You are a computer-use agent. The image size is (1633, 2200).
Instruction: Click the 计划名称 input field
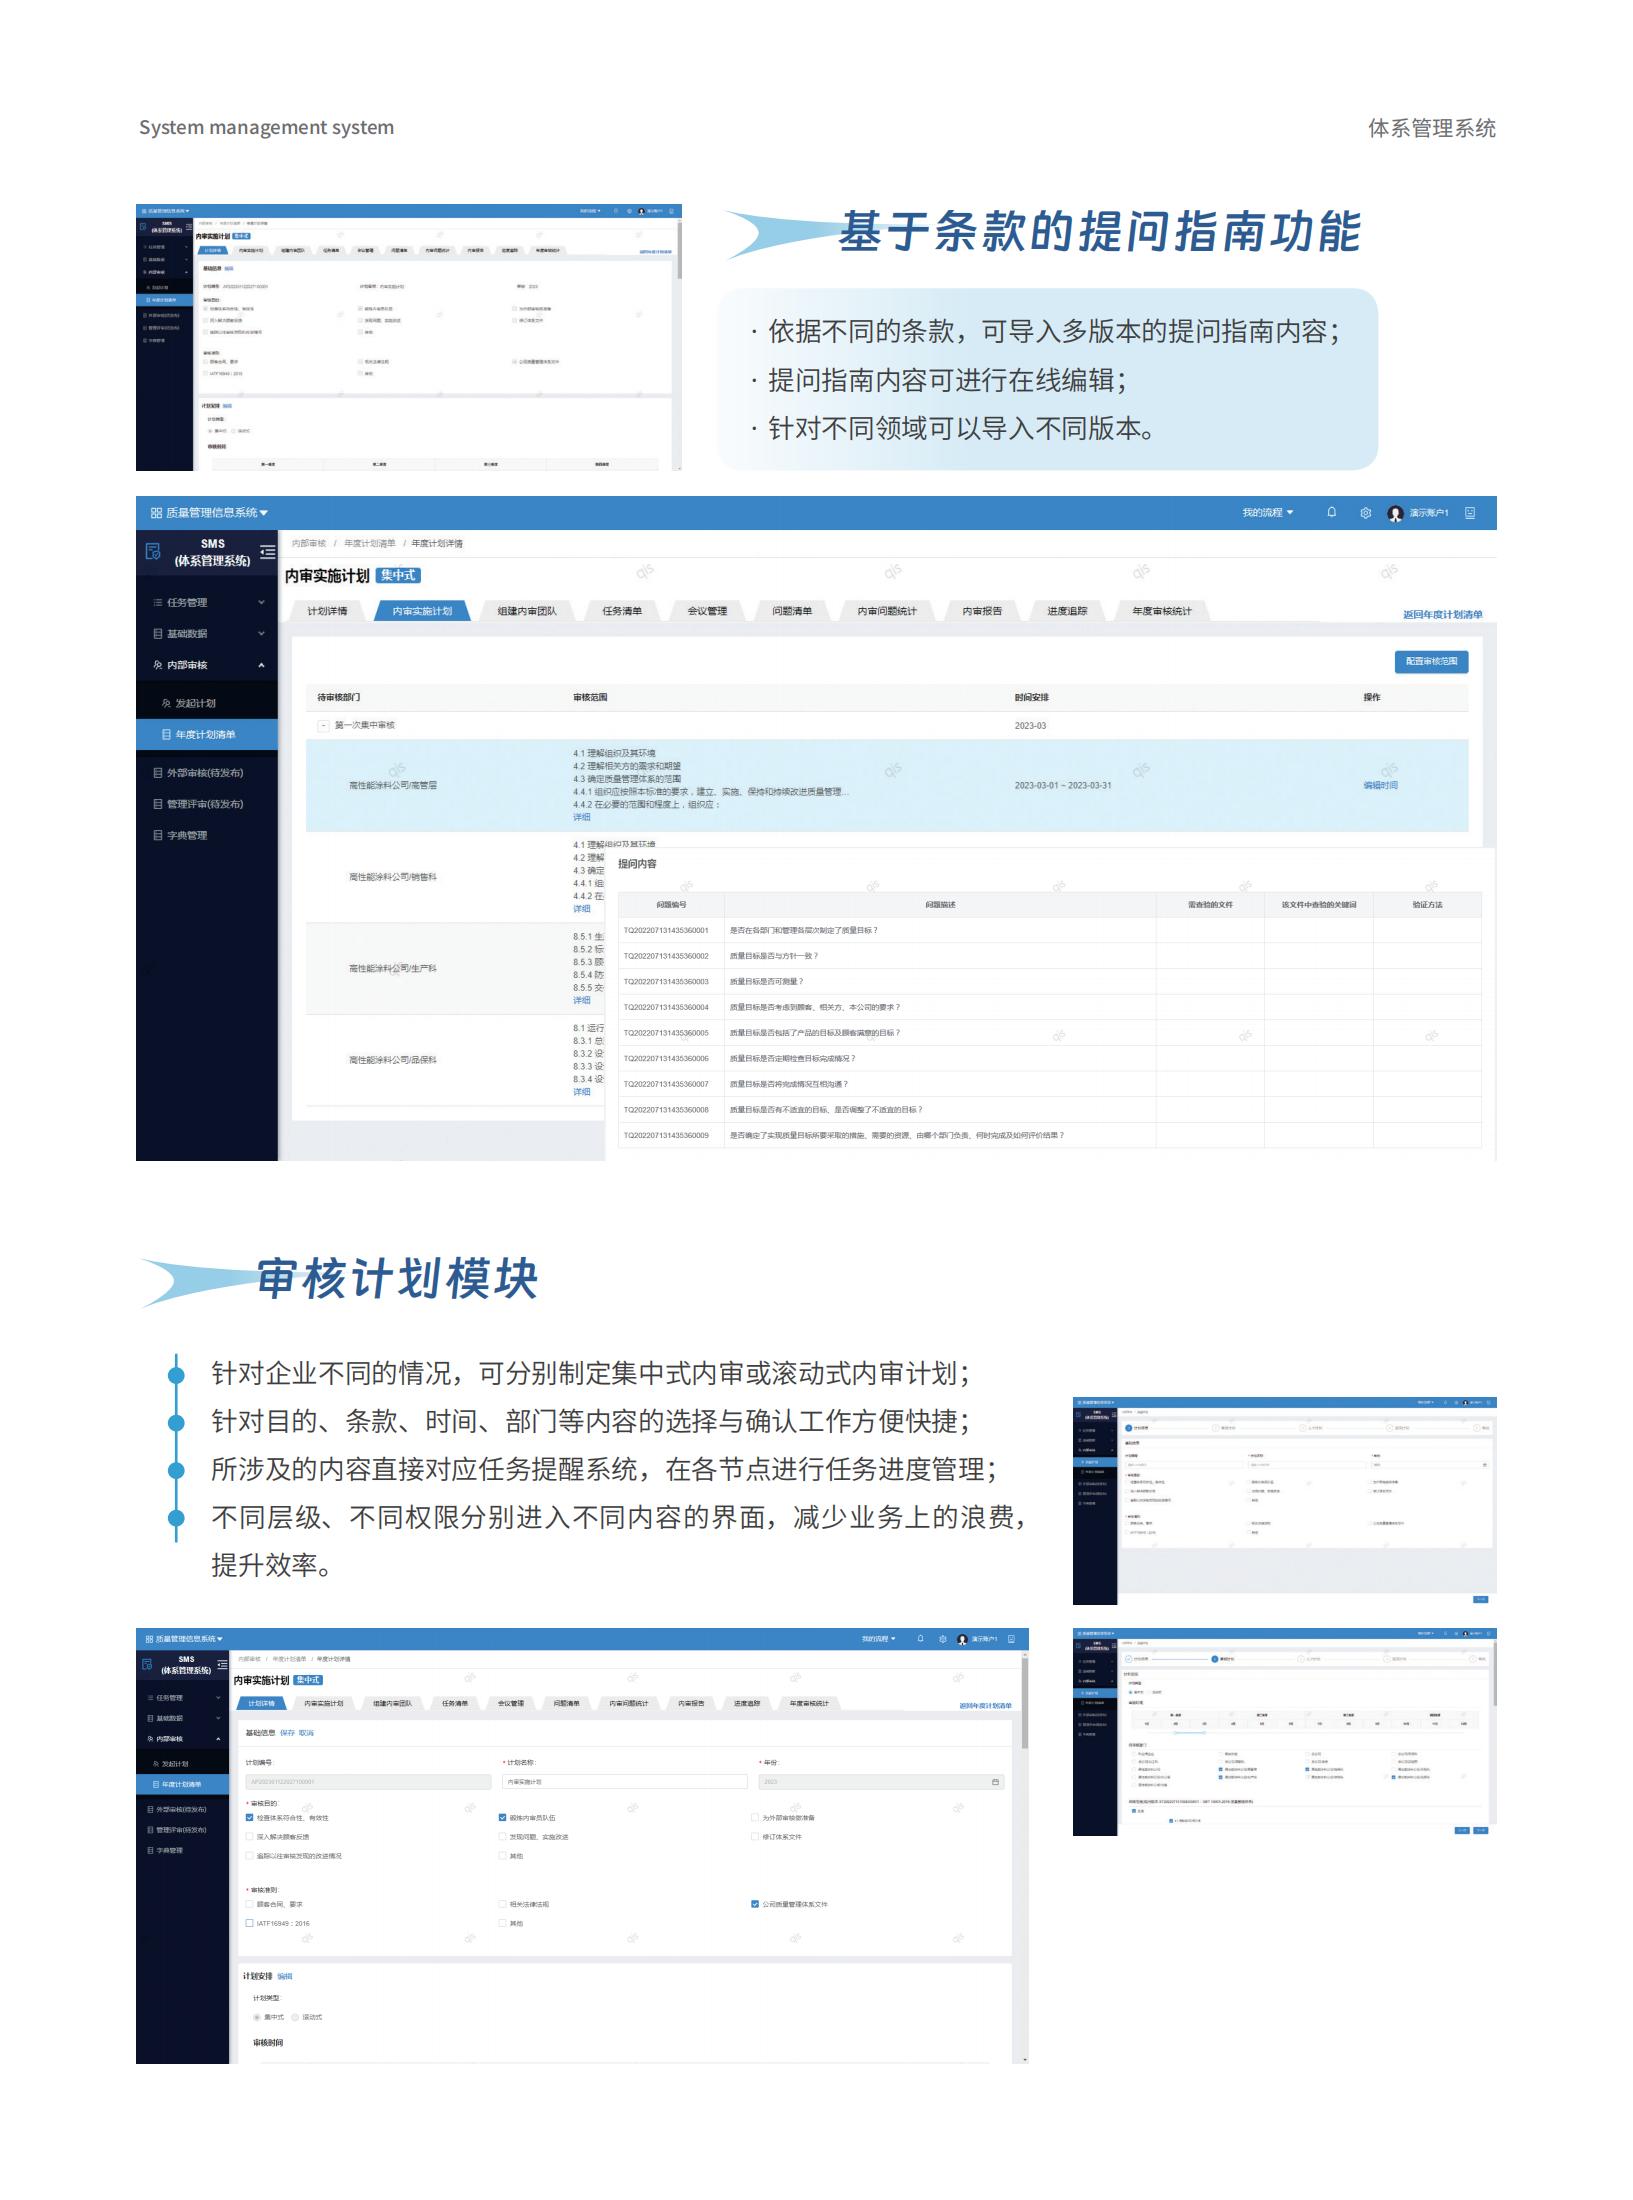(x=625, y=1782)
